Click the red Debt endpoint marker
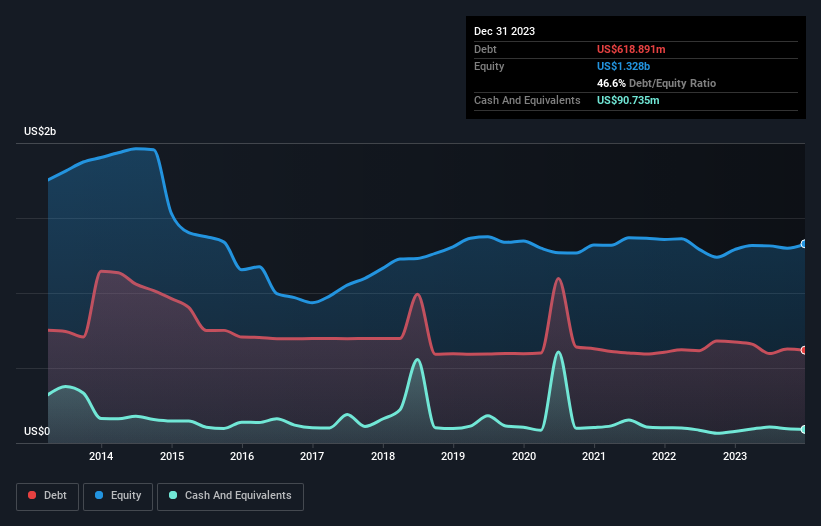821x526 pixels. (804, 350)
